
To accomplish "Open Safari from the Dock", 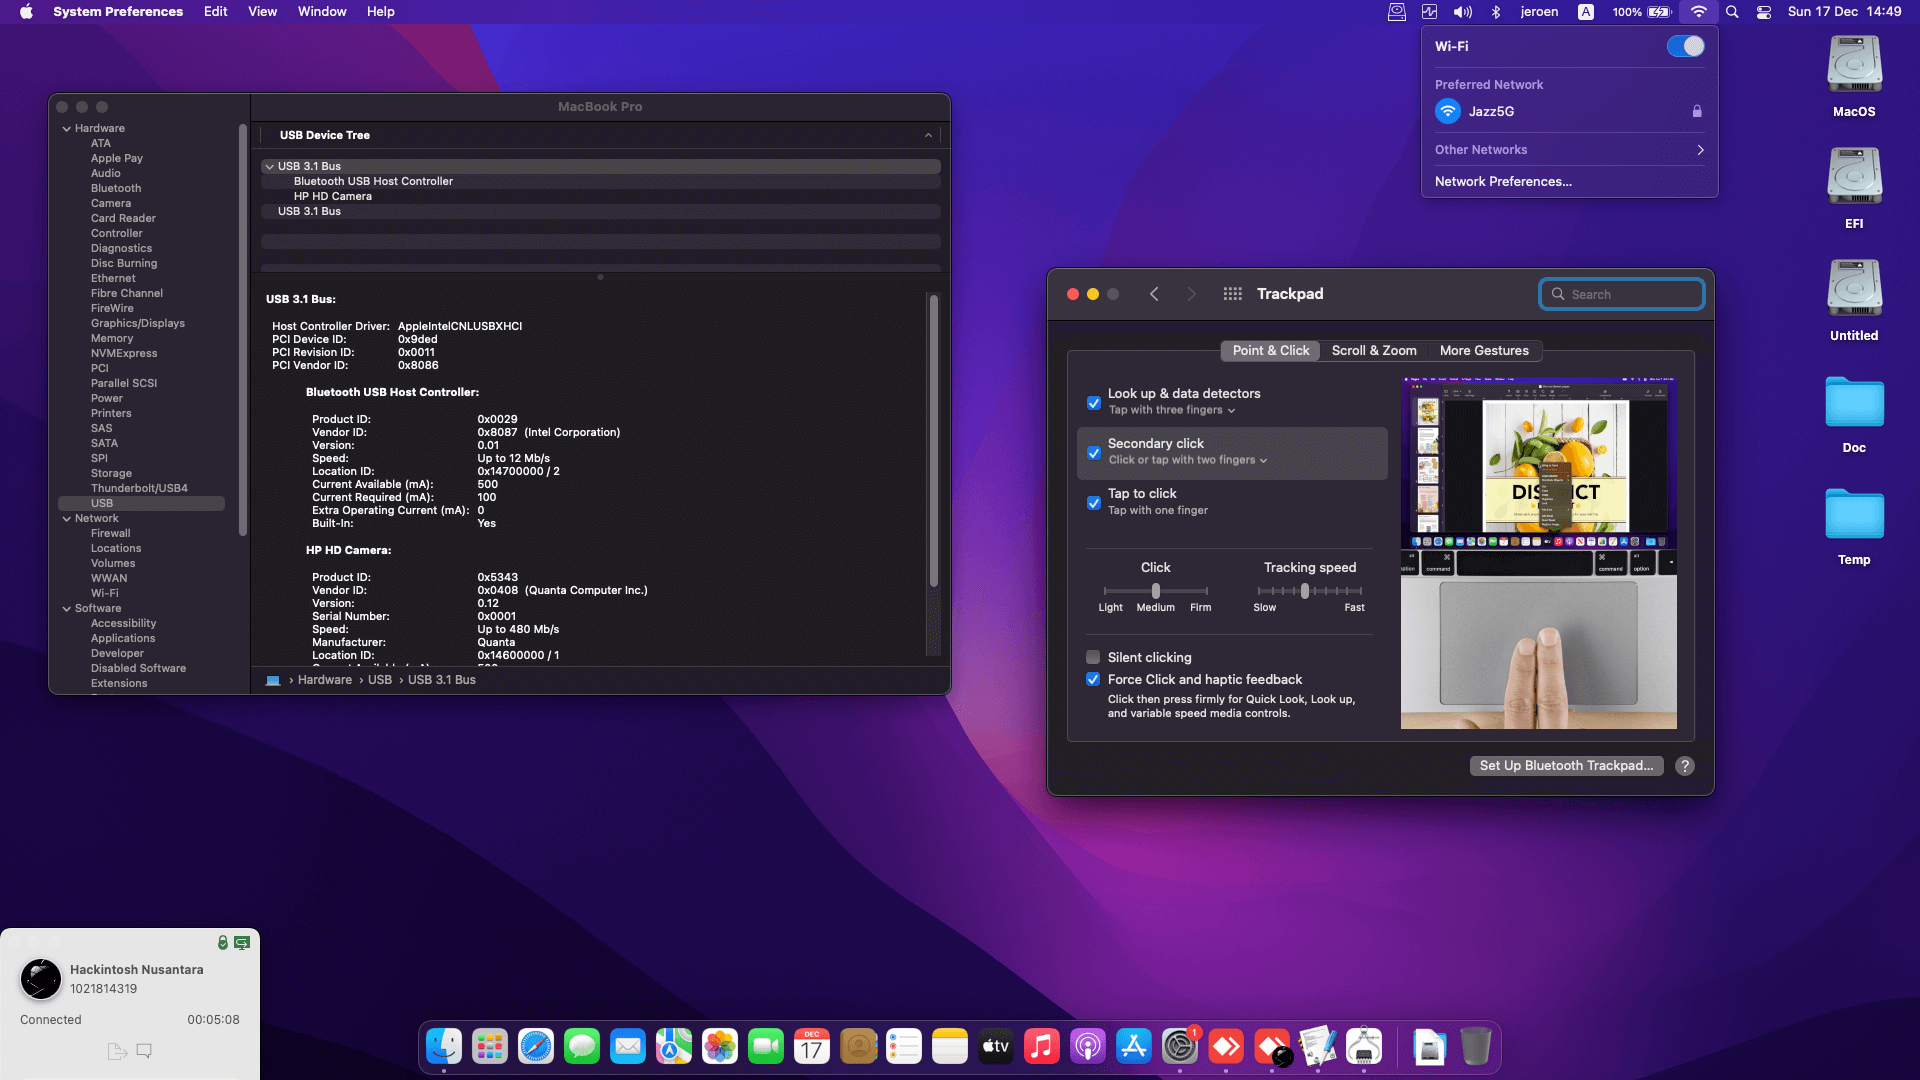I will 536,1047.
